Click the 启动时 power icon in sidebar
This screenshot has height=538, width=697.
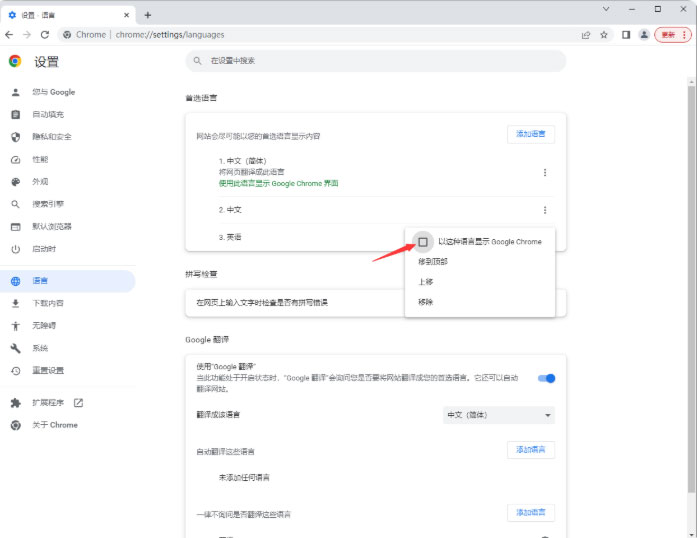(x=16, y=249)
